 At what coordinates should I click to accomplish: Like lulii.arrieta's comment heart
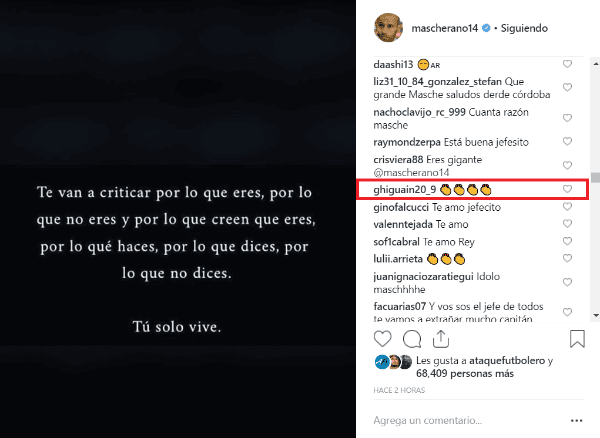pos(567,258)
